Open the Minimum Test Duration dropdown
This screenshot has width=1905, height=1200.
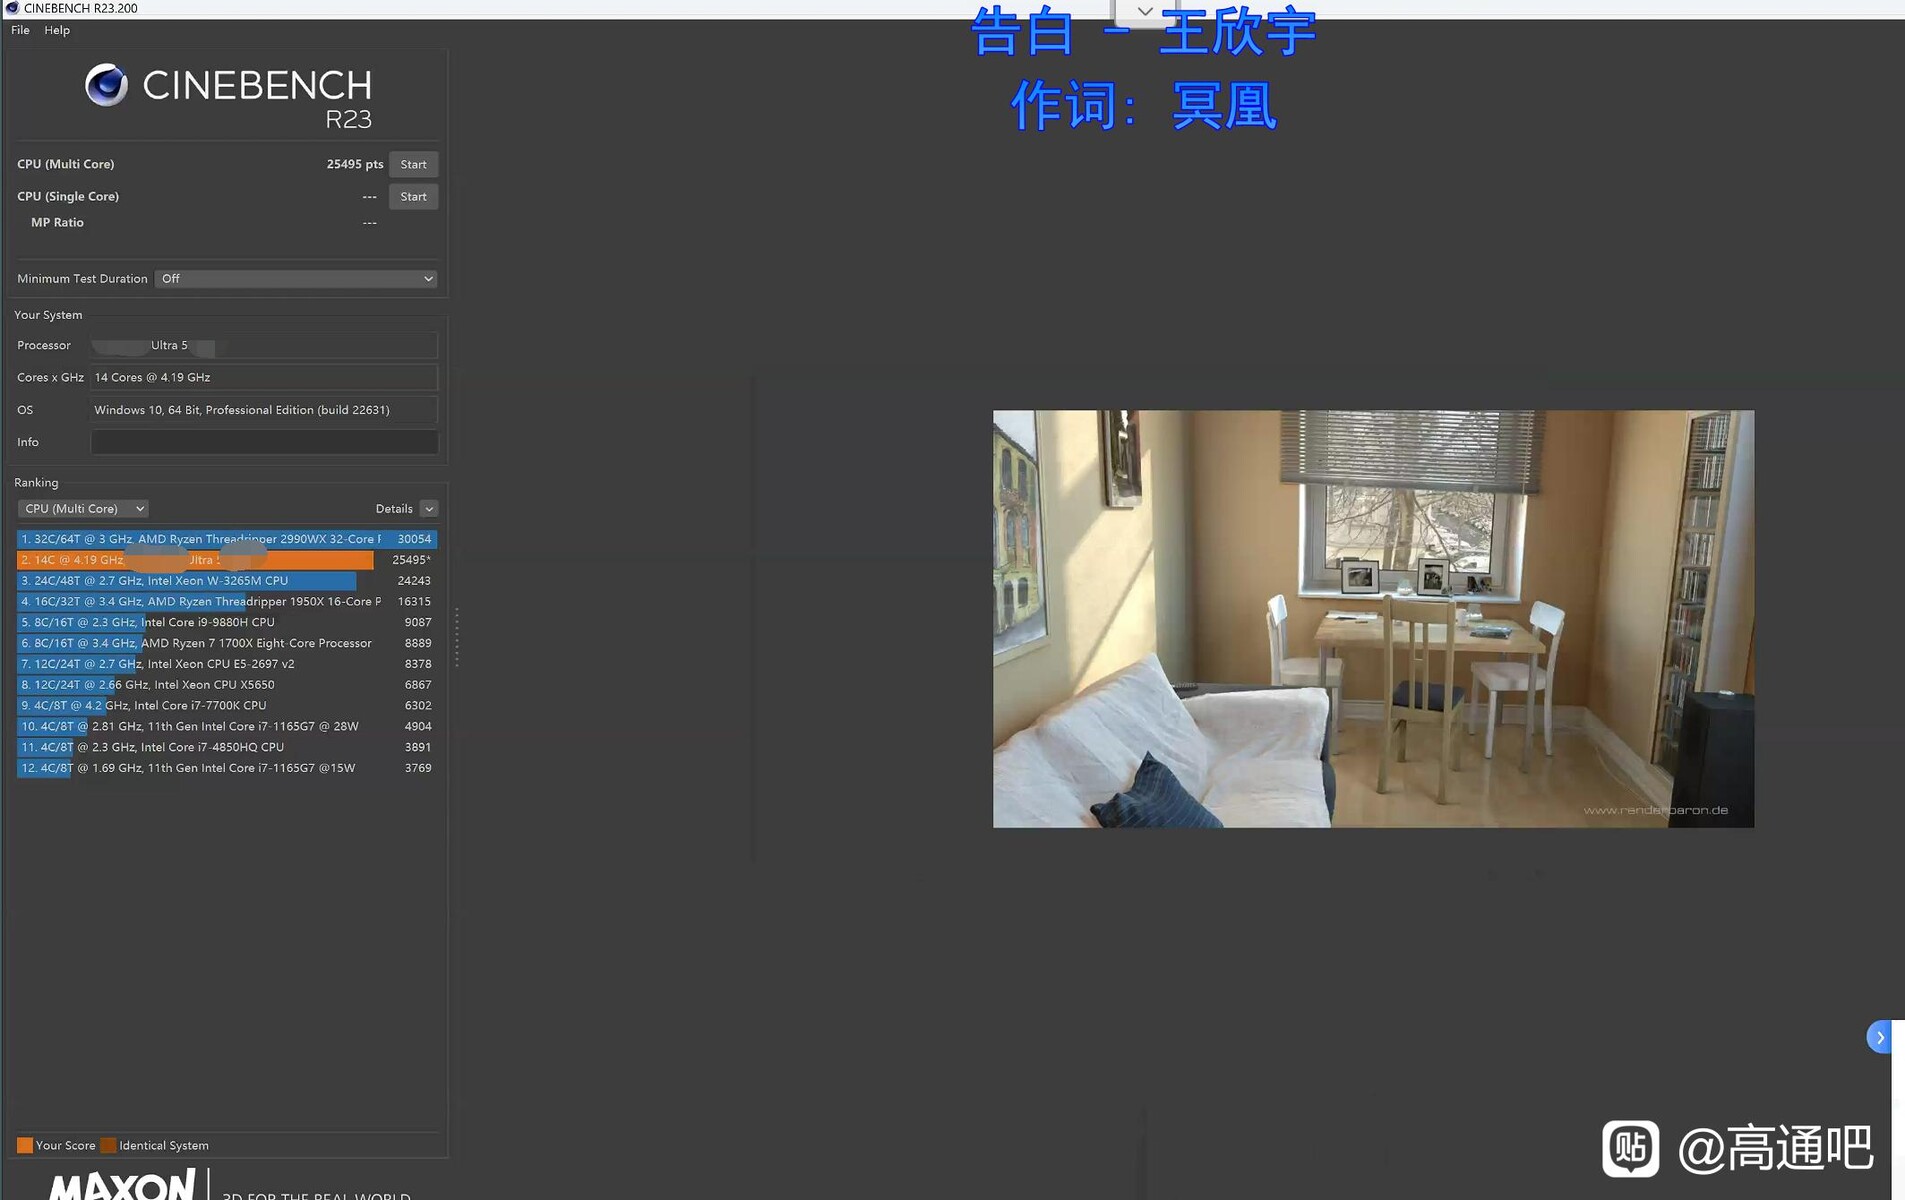click(296, 279)
